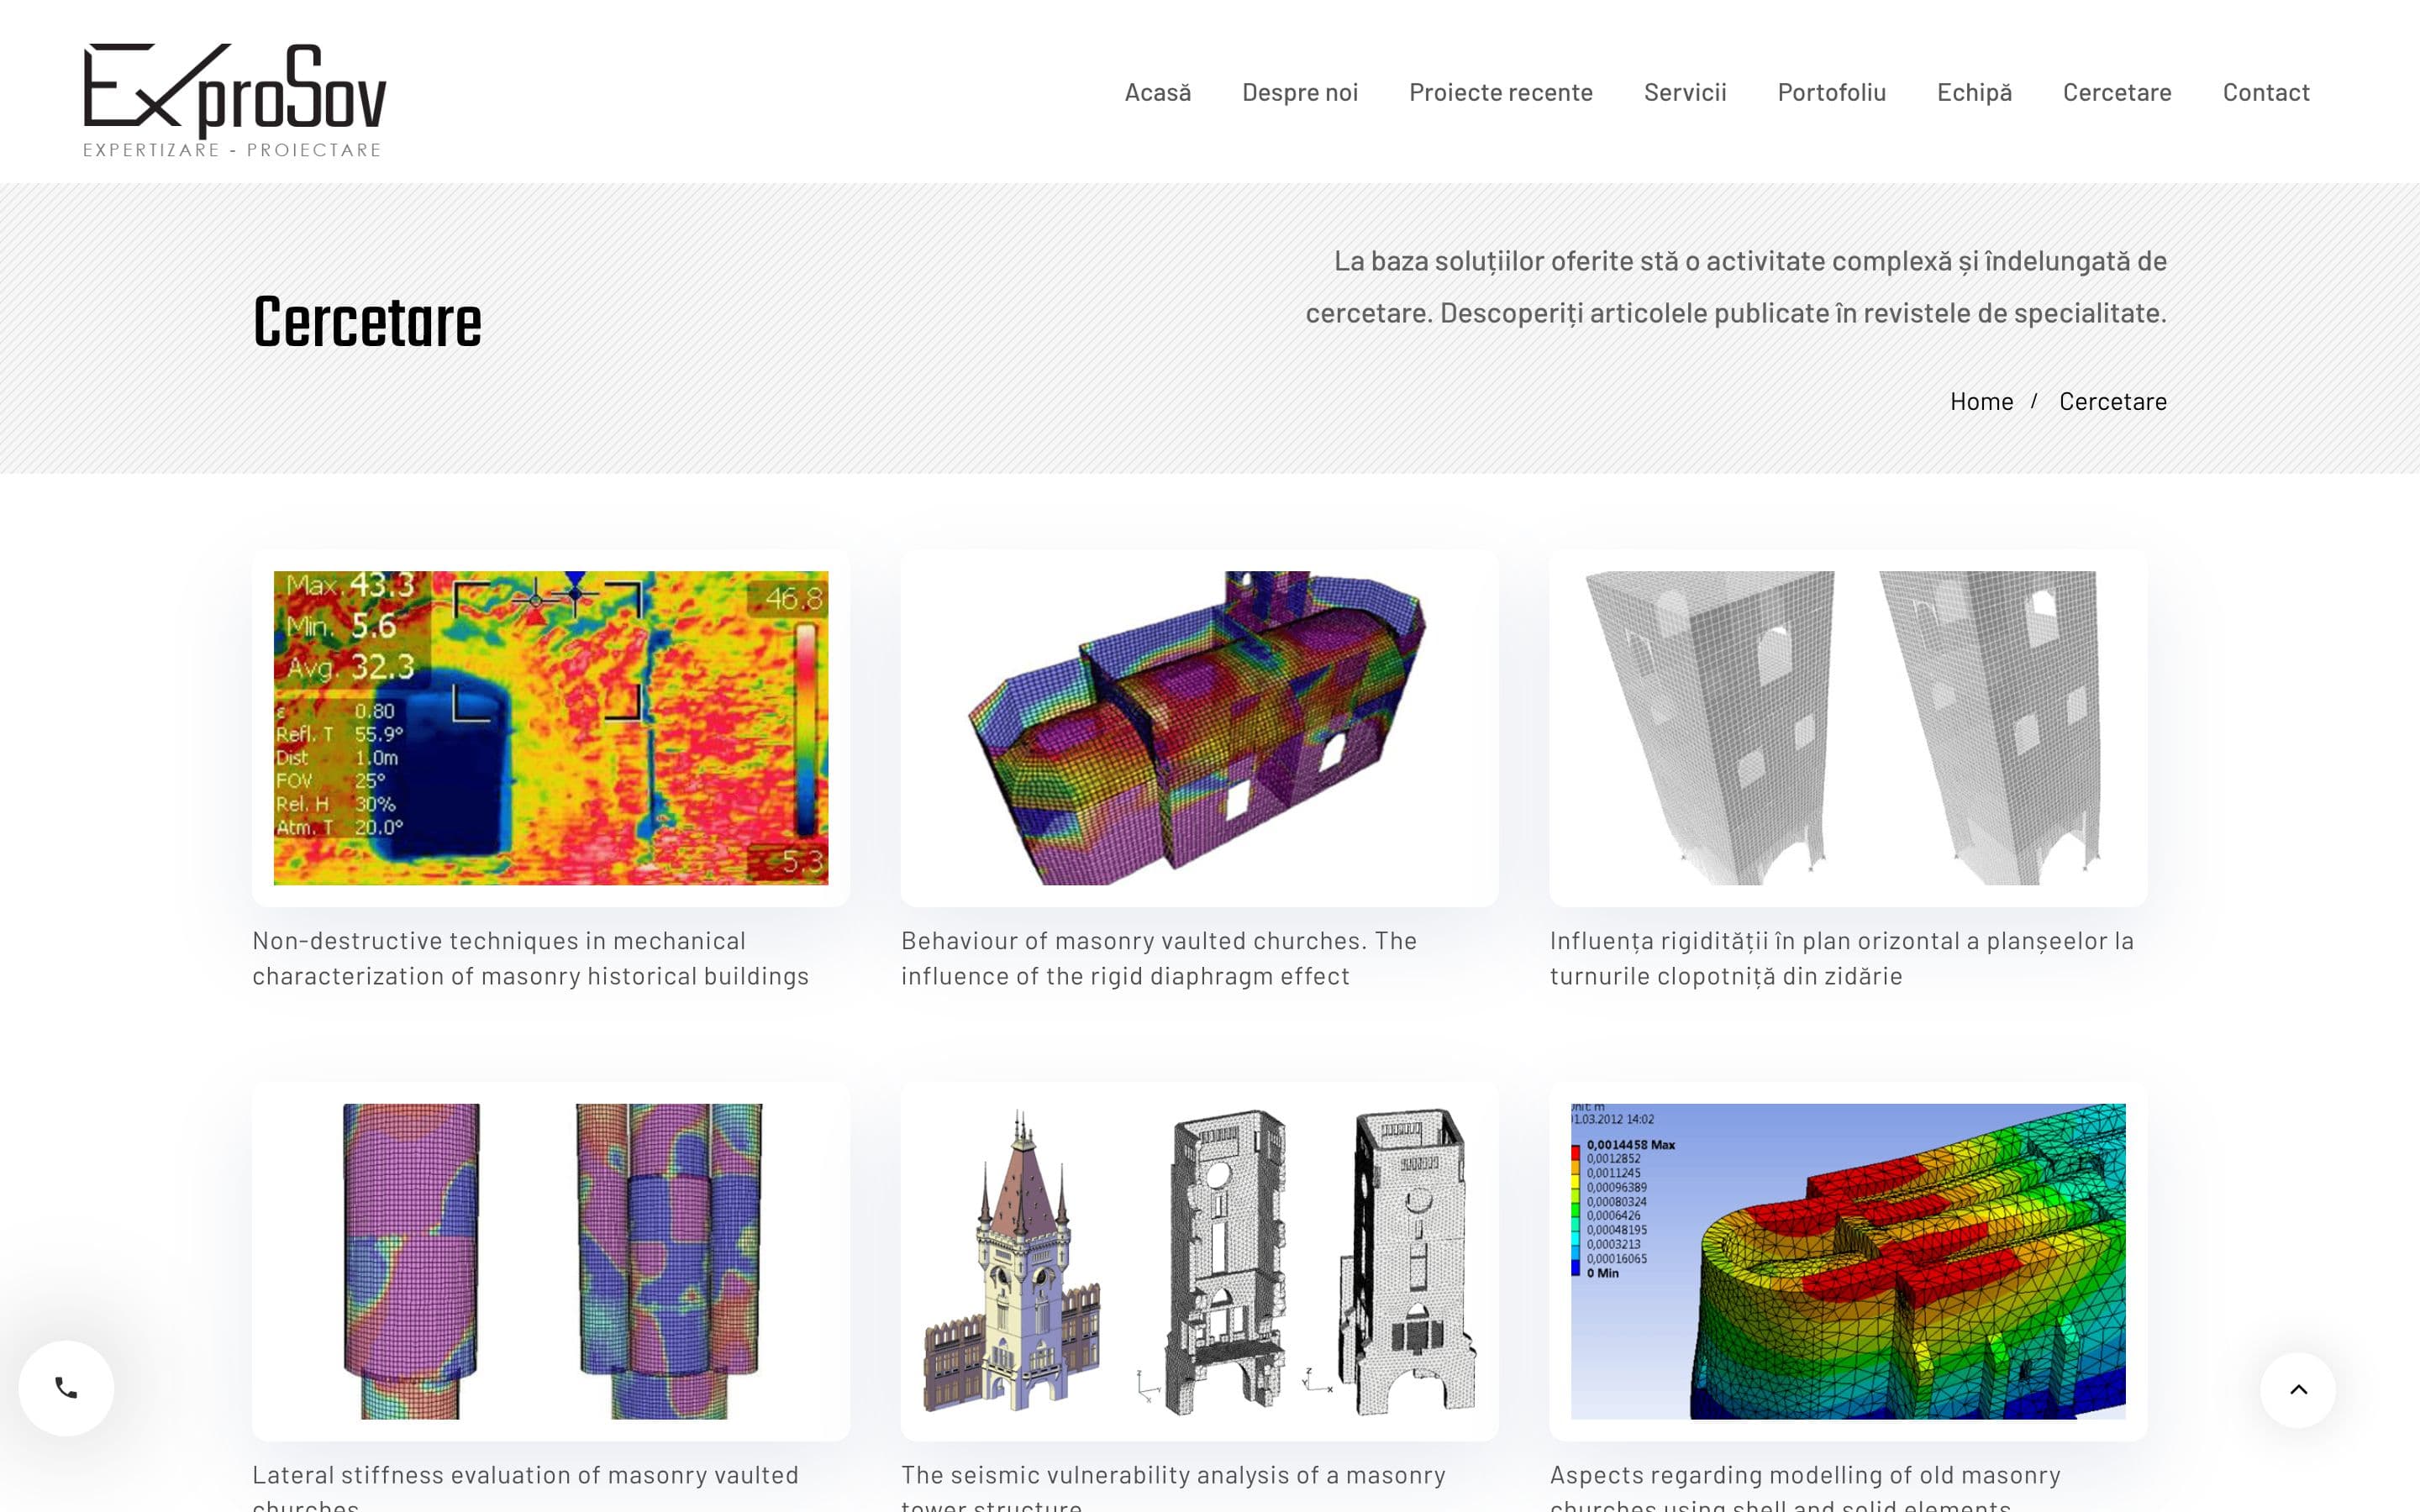Image resolution: width=2420 pixels, height=1512 pixels.
Task: Open thermal infrared image thumbnail
Action: point(551,728)
